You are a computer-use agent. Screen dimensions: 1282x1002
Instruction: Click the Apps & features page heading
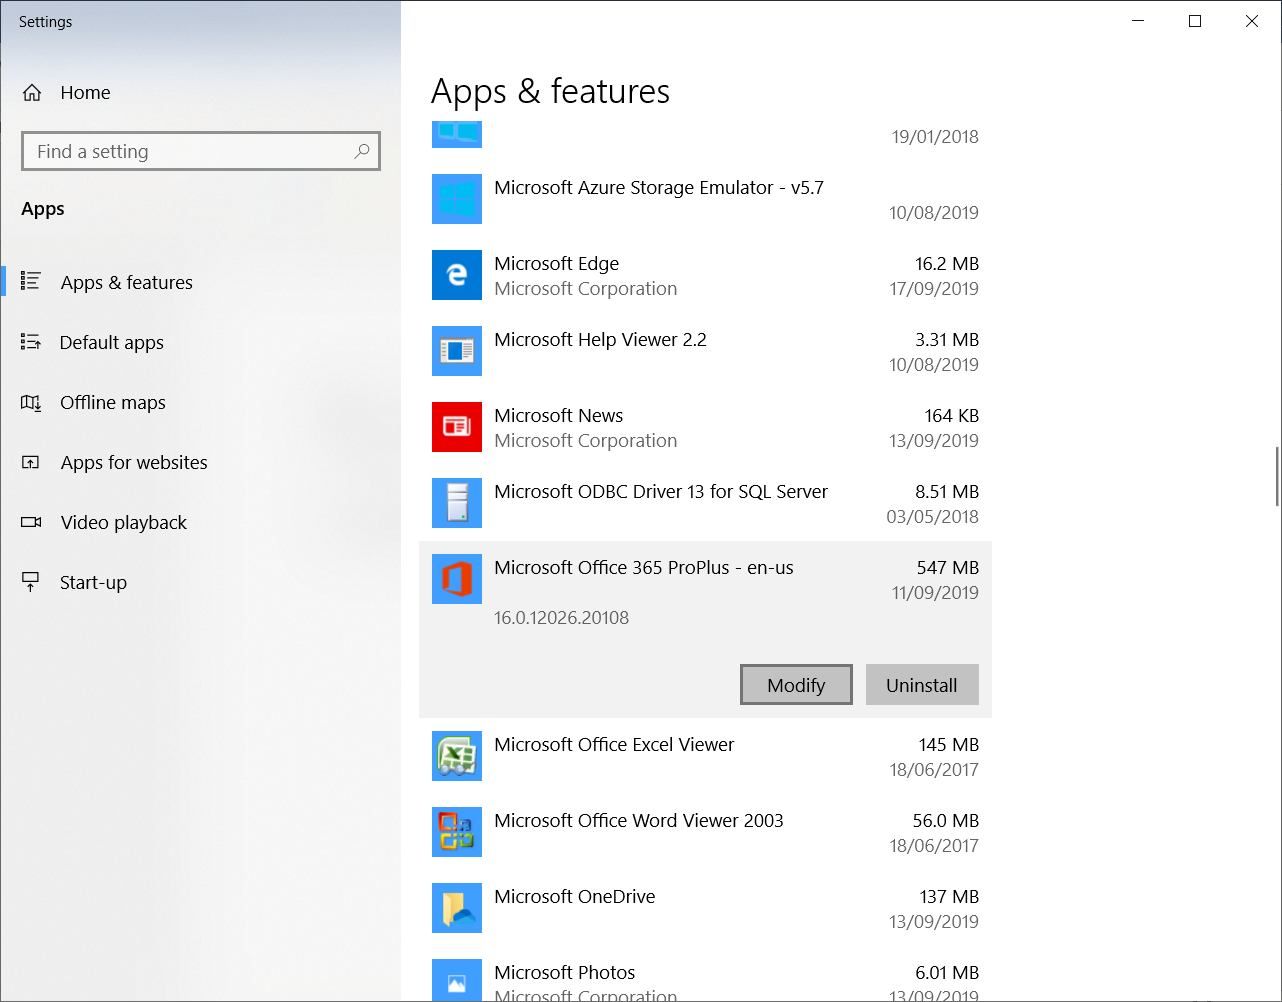pyautogui.click(x=550, y=91)
